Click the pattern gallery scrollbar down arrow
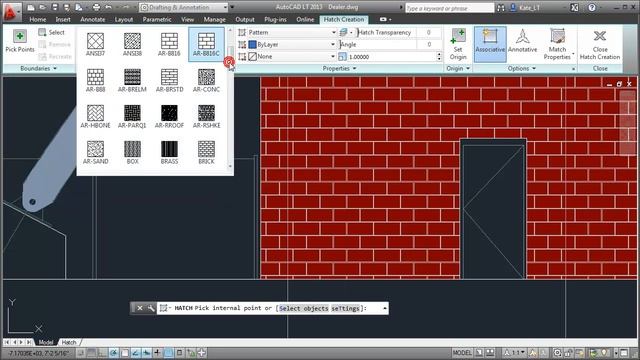This screenshot has height=360, width=640. [x=230, y=166]
